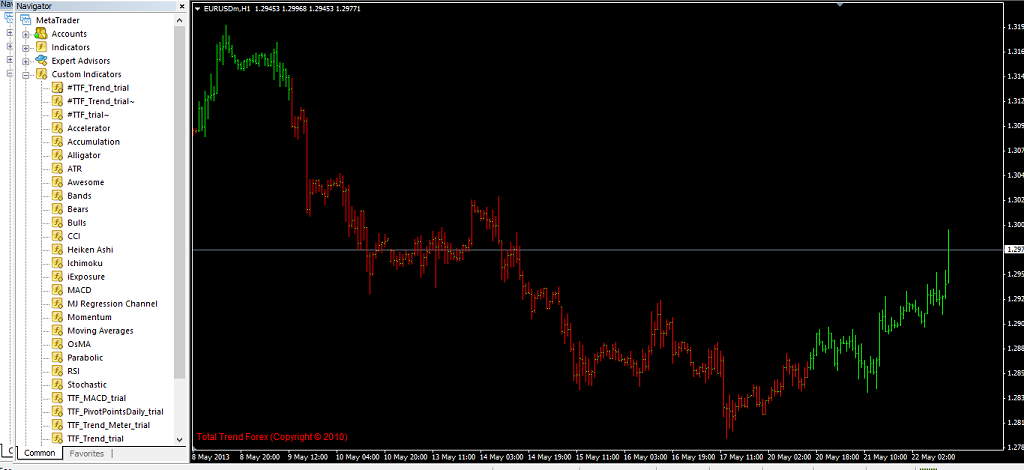Click the icon beside Accelerator indicator

57,128
